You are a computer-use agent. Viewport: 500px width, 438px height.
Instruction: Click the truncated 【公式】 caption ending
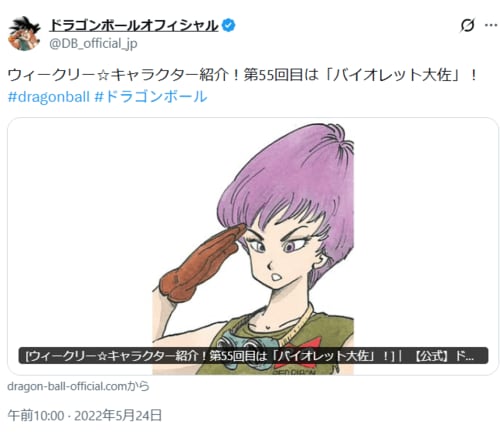coord(443,356)
